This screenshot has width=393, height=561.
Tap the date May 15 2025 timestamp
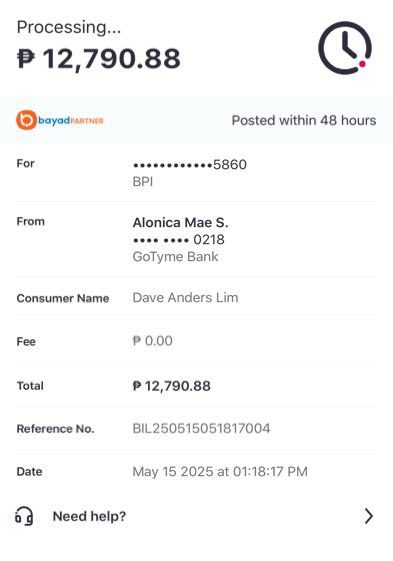tap(220, 472)
